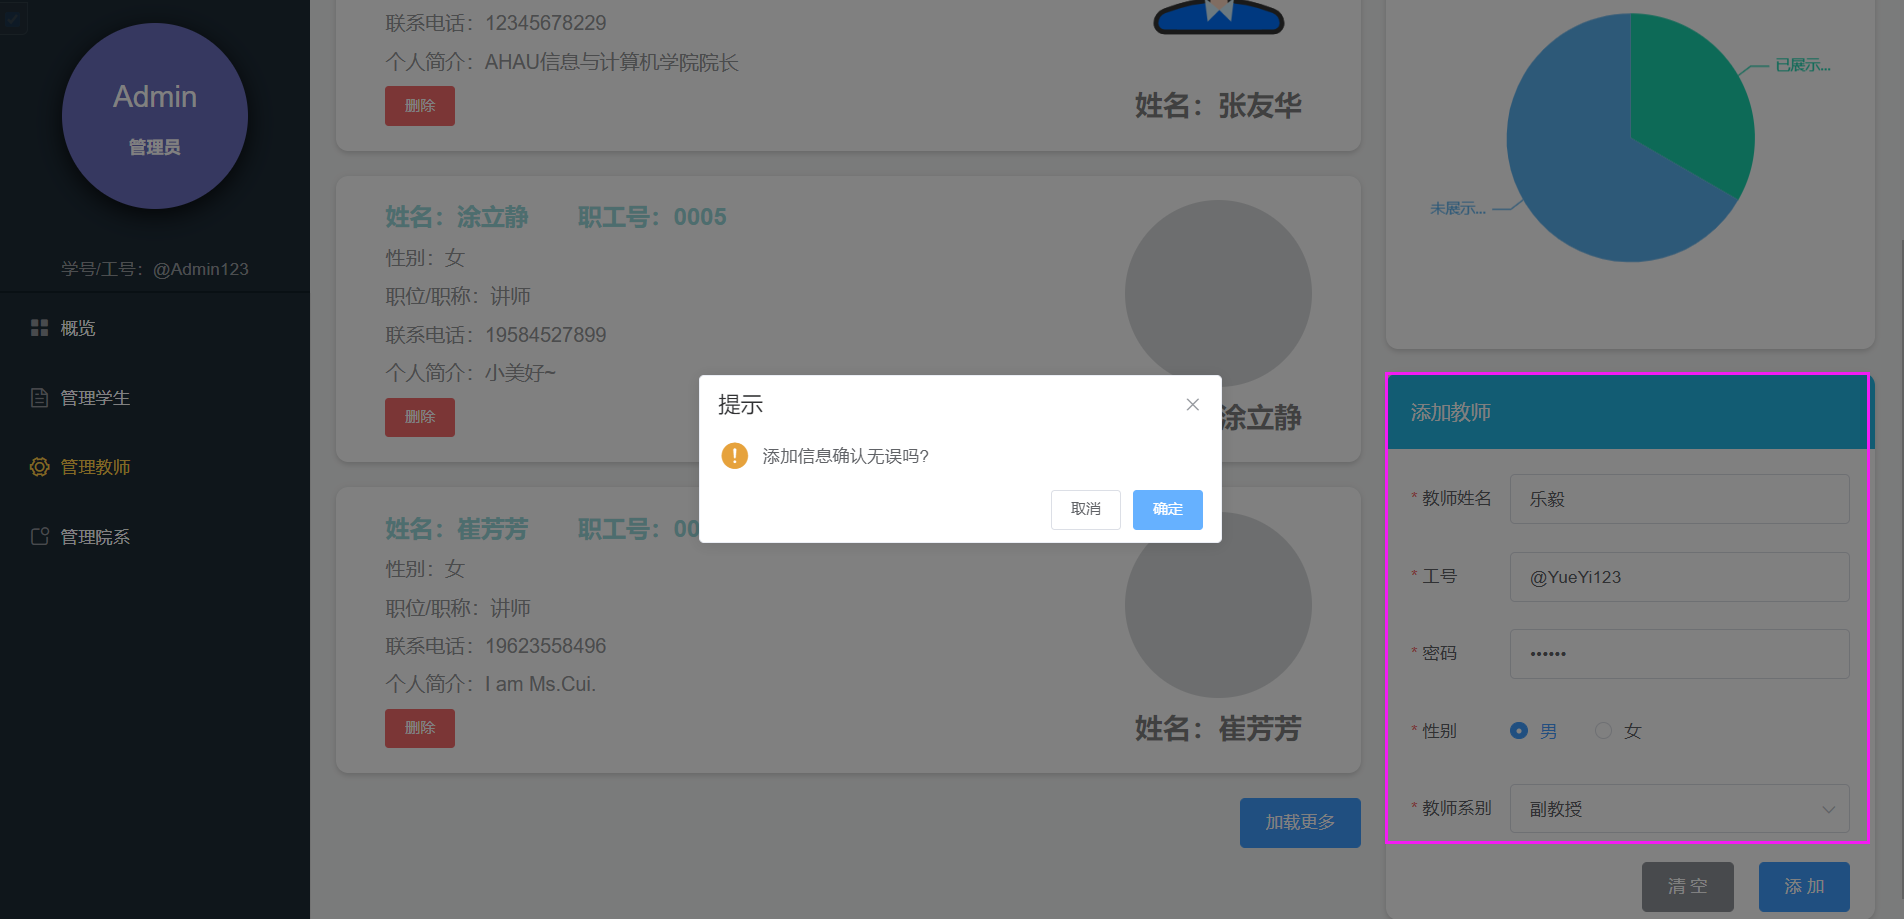
Task: Click the 已展示... chart legend label
Action: coord(1803,65)
